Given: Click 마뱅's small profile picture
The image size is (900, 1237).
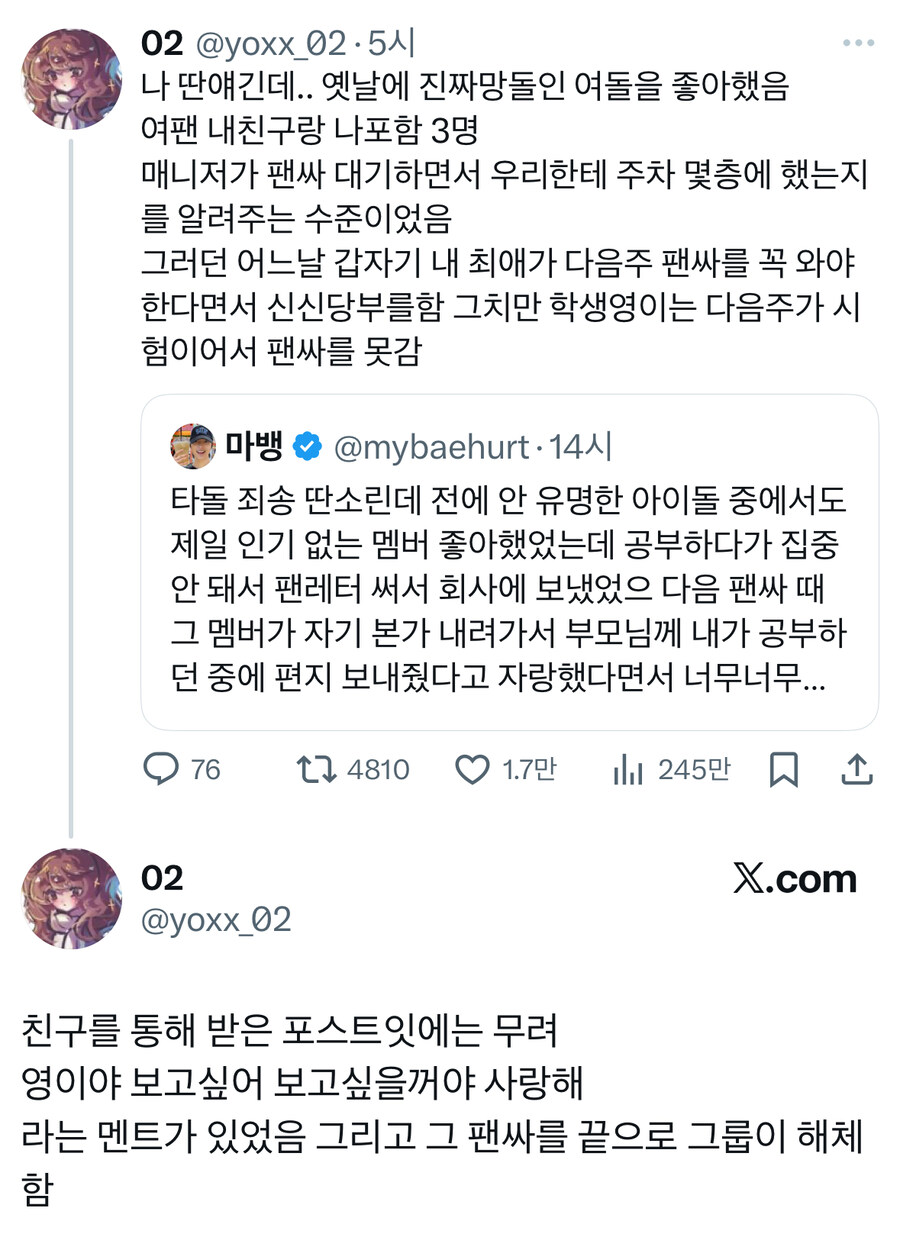Looking at the screenshot, I should point(193,445).
